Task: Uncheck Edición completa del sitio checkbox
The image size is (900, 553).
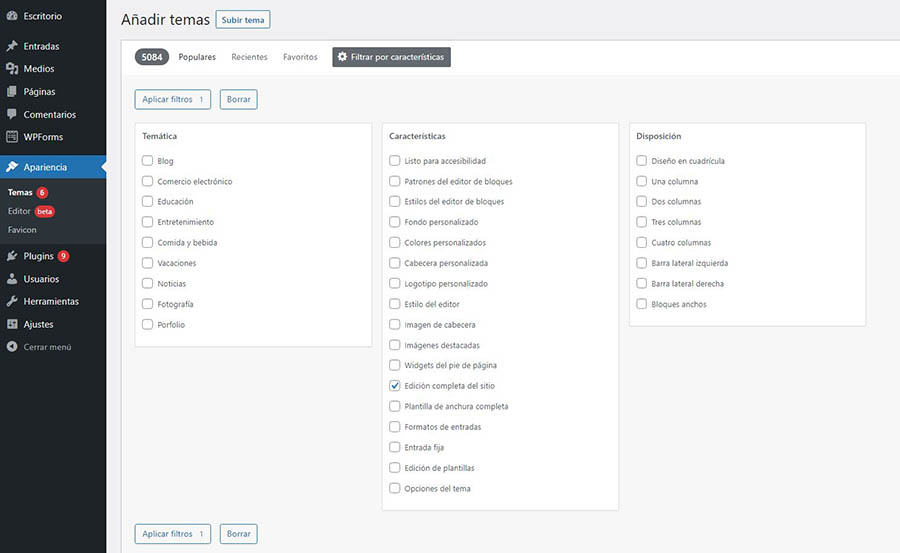Action: [395, 386]
